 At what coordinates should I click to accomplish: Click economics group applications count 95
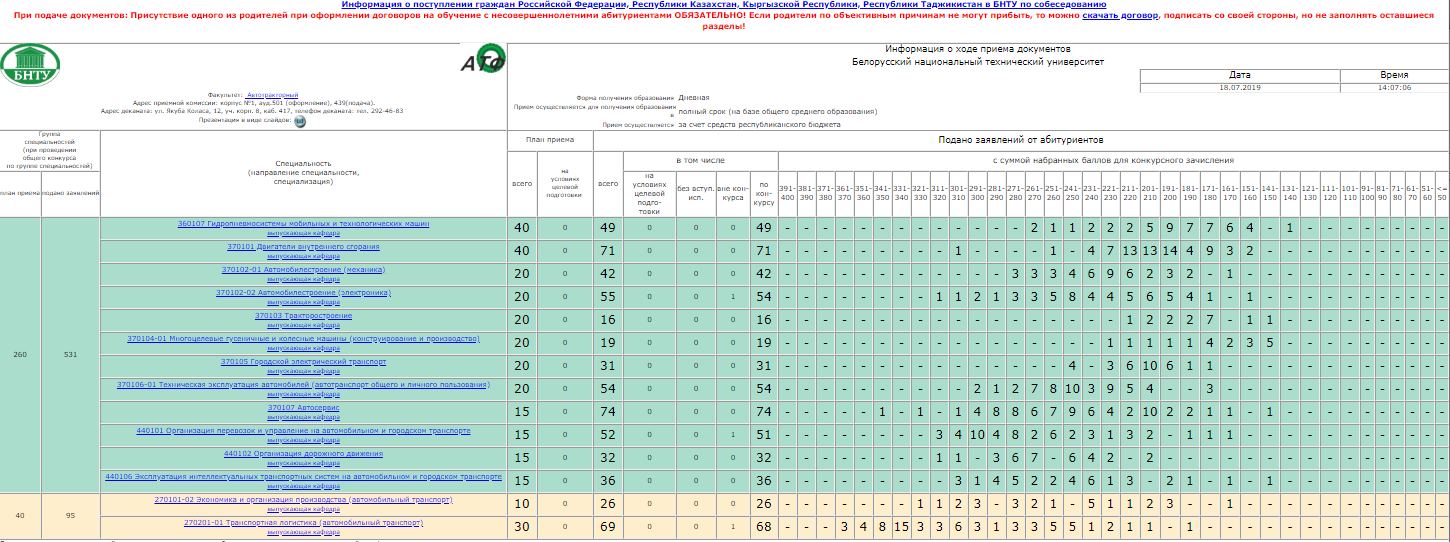point(70,516)
